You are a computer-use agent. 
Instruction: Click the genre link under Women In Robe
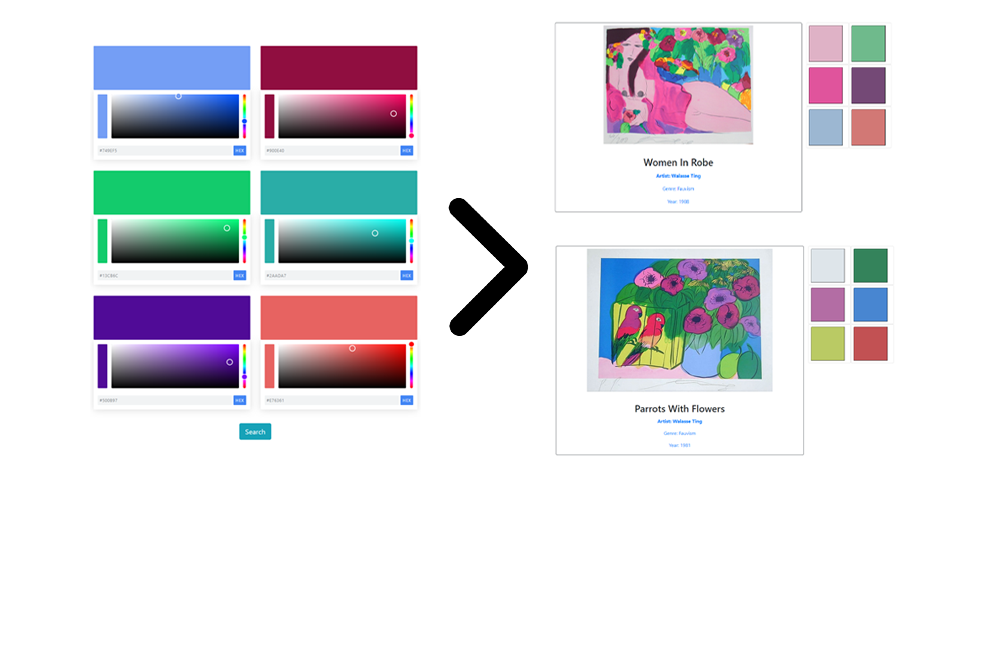pyautogui.click(x=679, y=189)
